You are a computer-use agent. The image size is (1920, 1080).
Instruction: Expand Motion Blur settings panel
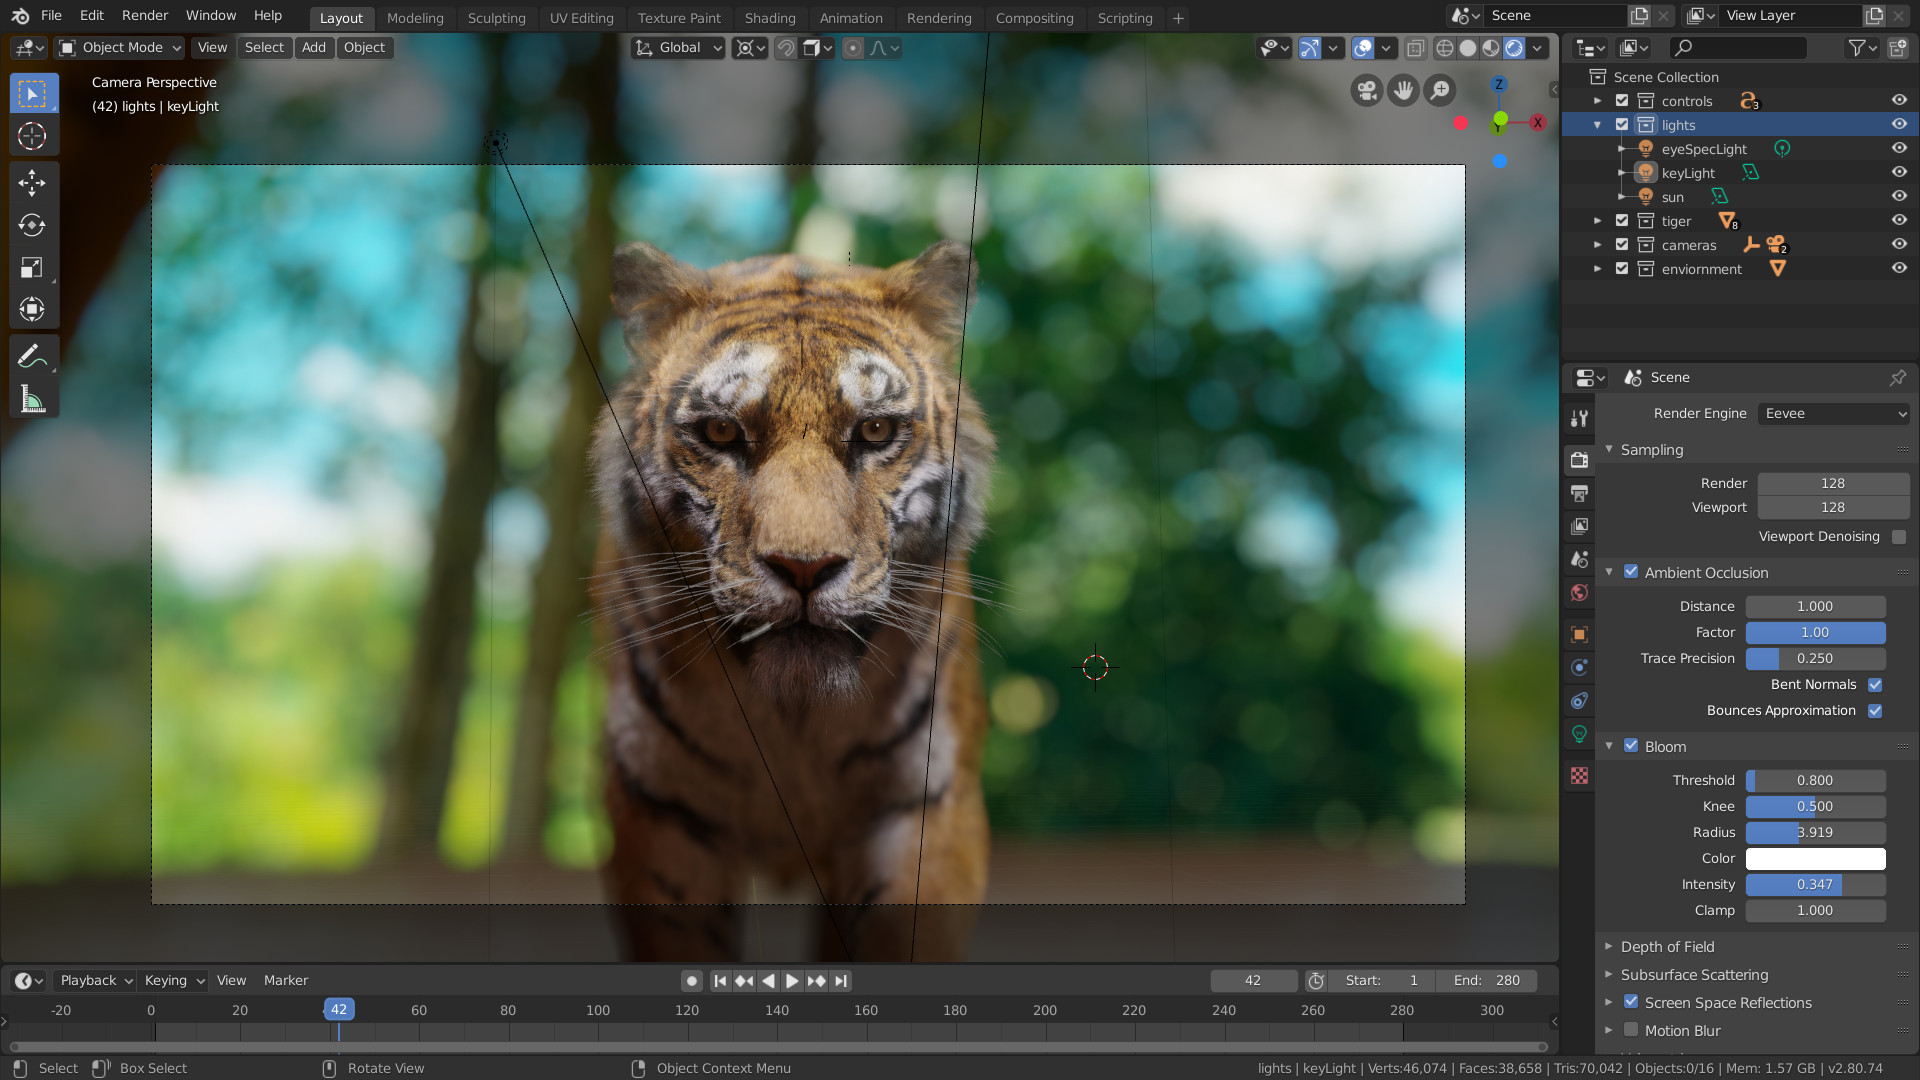click(x=1611, y=1029)
